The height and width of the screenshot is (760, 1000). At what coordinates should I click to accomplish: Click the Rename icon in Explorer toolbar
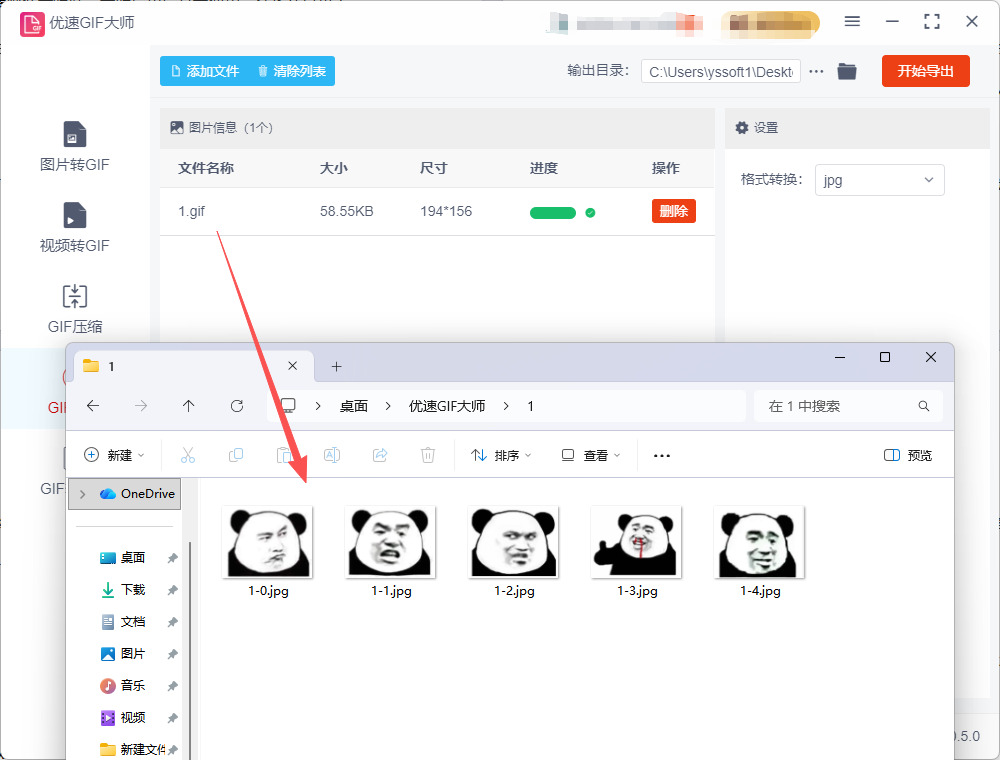[332, 455]
